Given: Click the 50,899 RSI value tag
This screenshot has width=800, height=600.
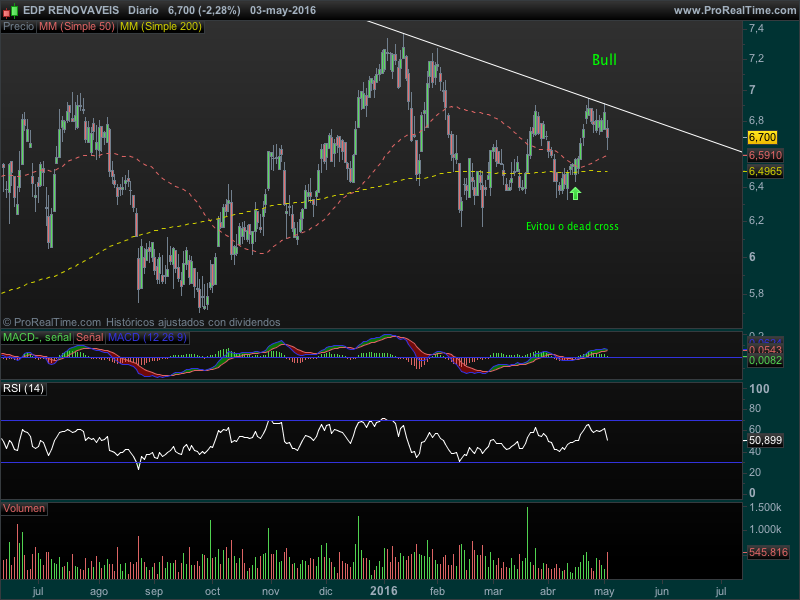Looking at the screenshot, I should [765, 440].
